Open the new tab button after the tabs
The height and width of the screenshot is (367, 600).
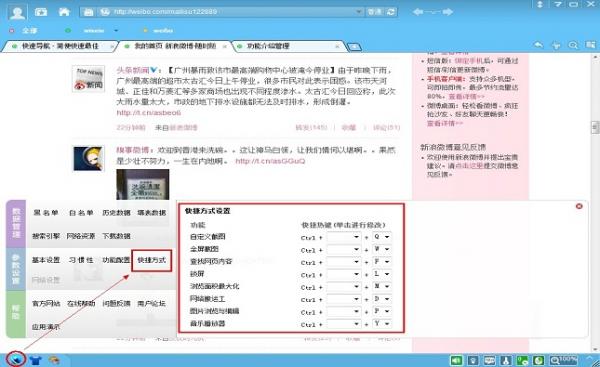(x=354, y=47)
